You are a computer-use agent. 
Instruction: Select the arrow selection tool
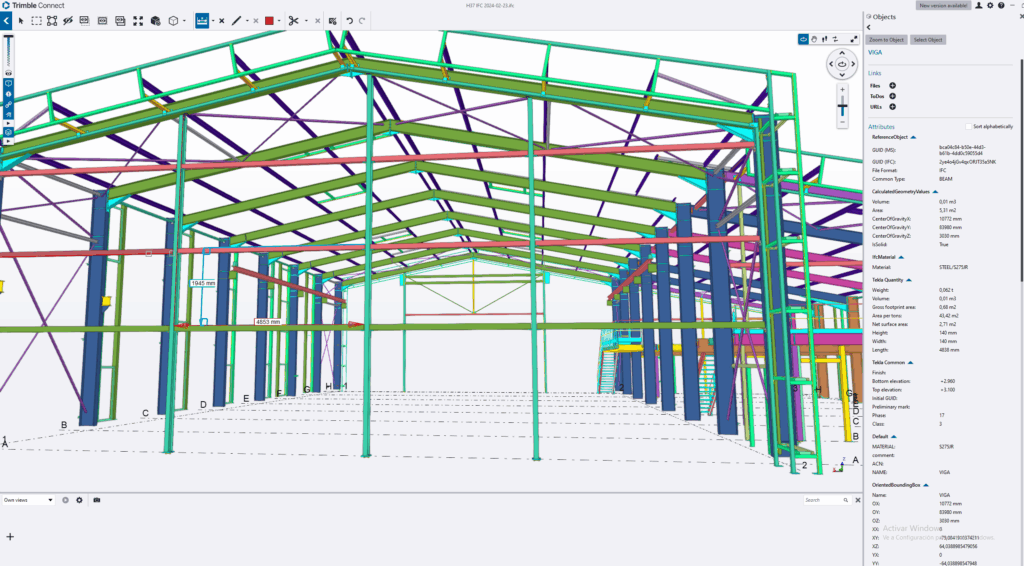(21, 20)
